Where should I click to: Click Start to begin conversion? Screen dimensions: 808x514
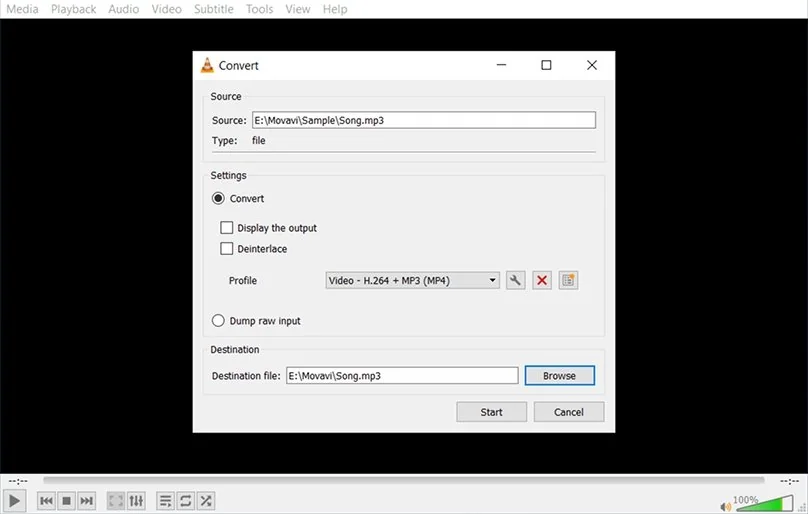[492, 412]
